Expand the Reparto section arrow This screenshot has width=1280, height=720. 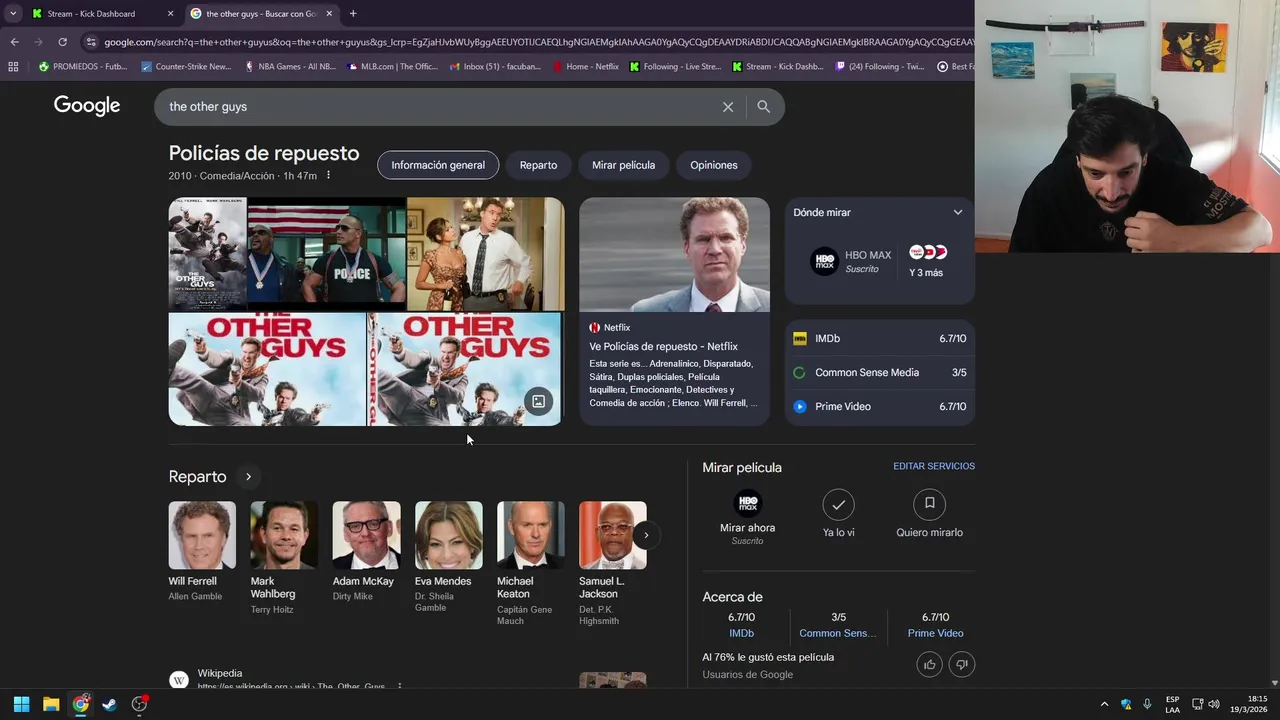click(248, 477)
